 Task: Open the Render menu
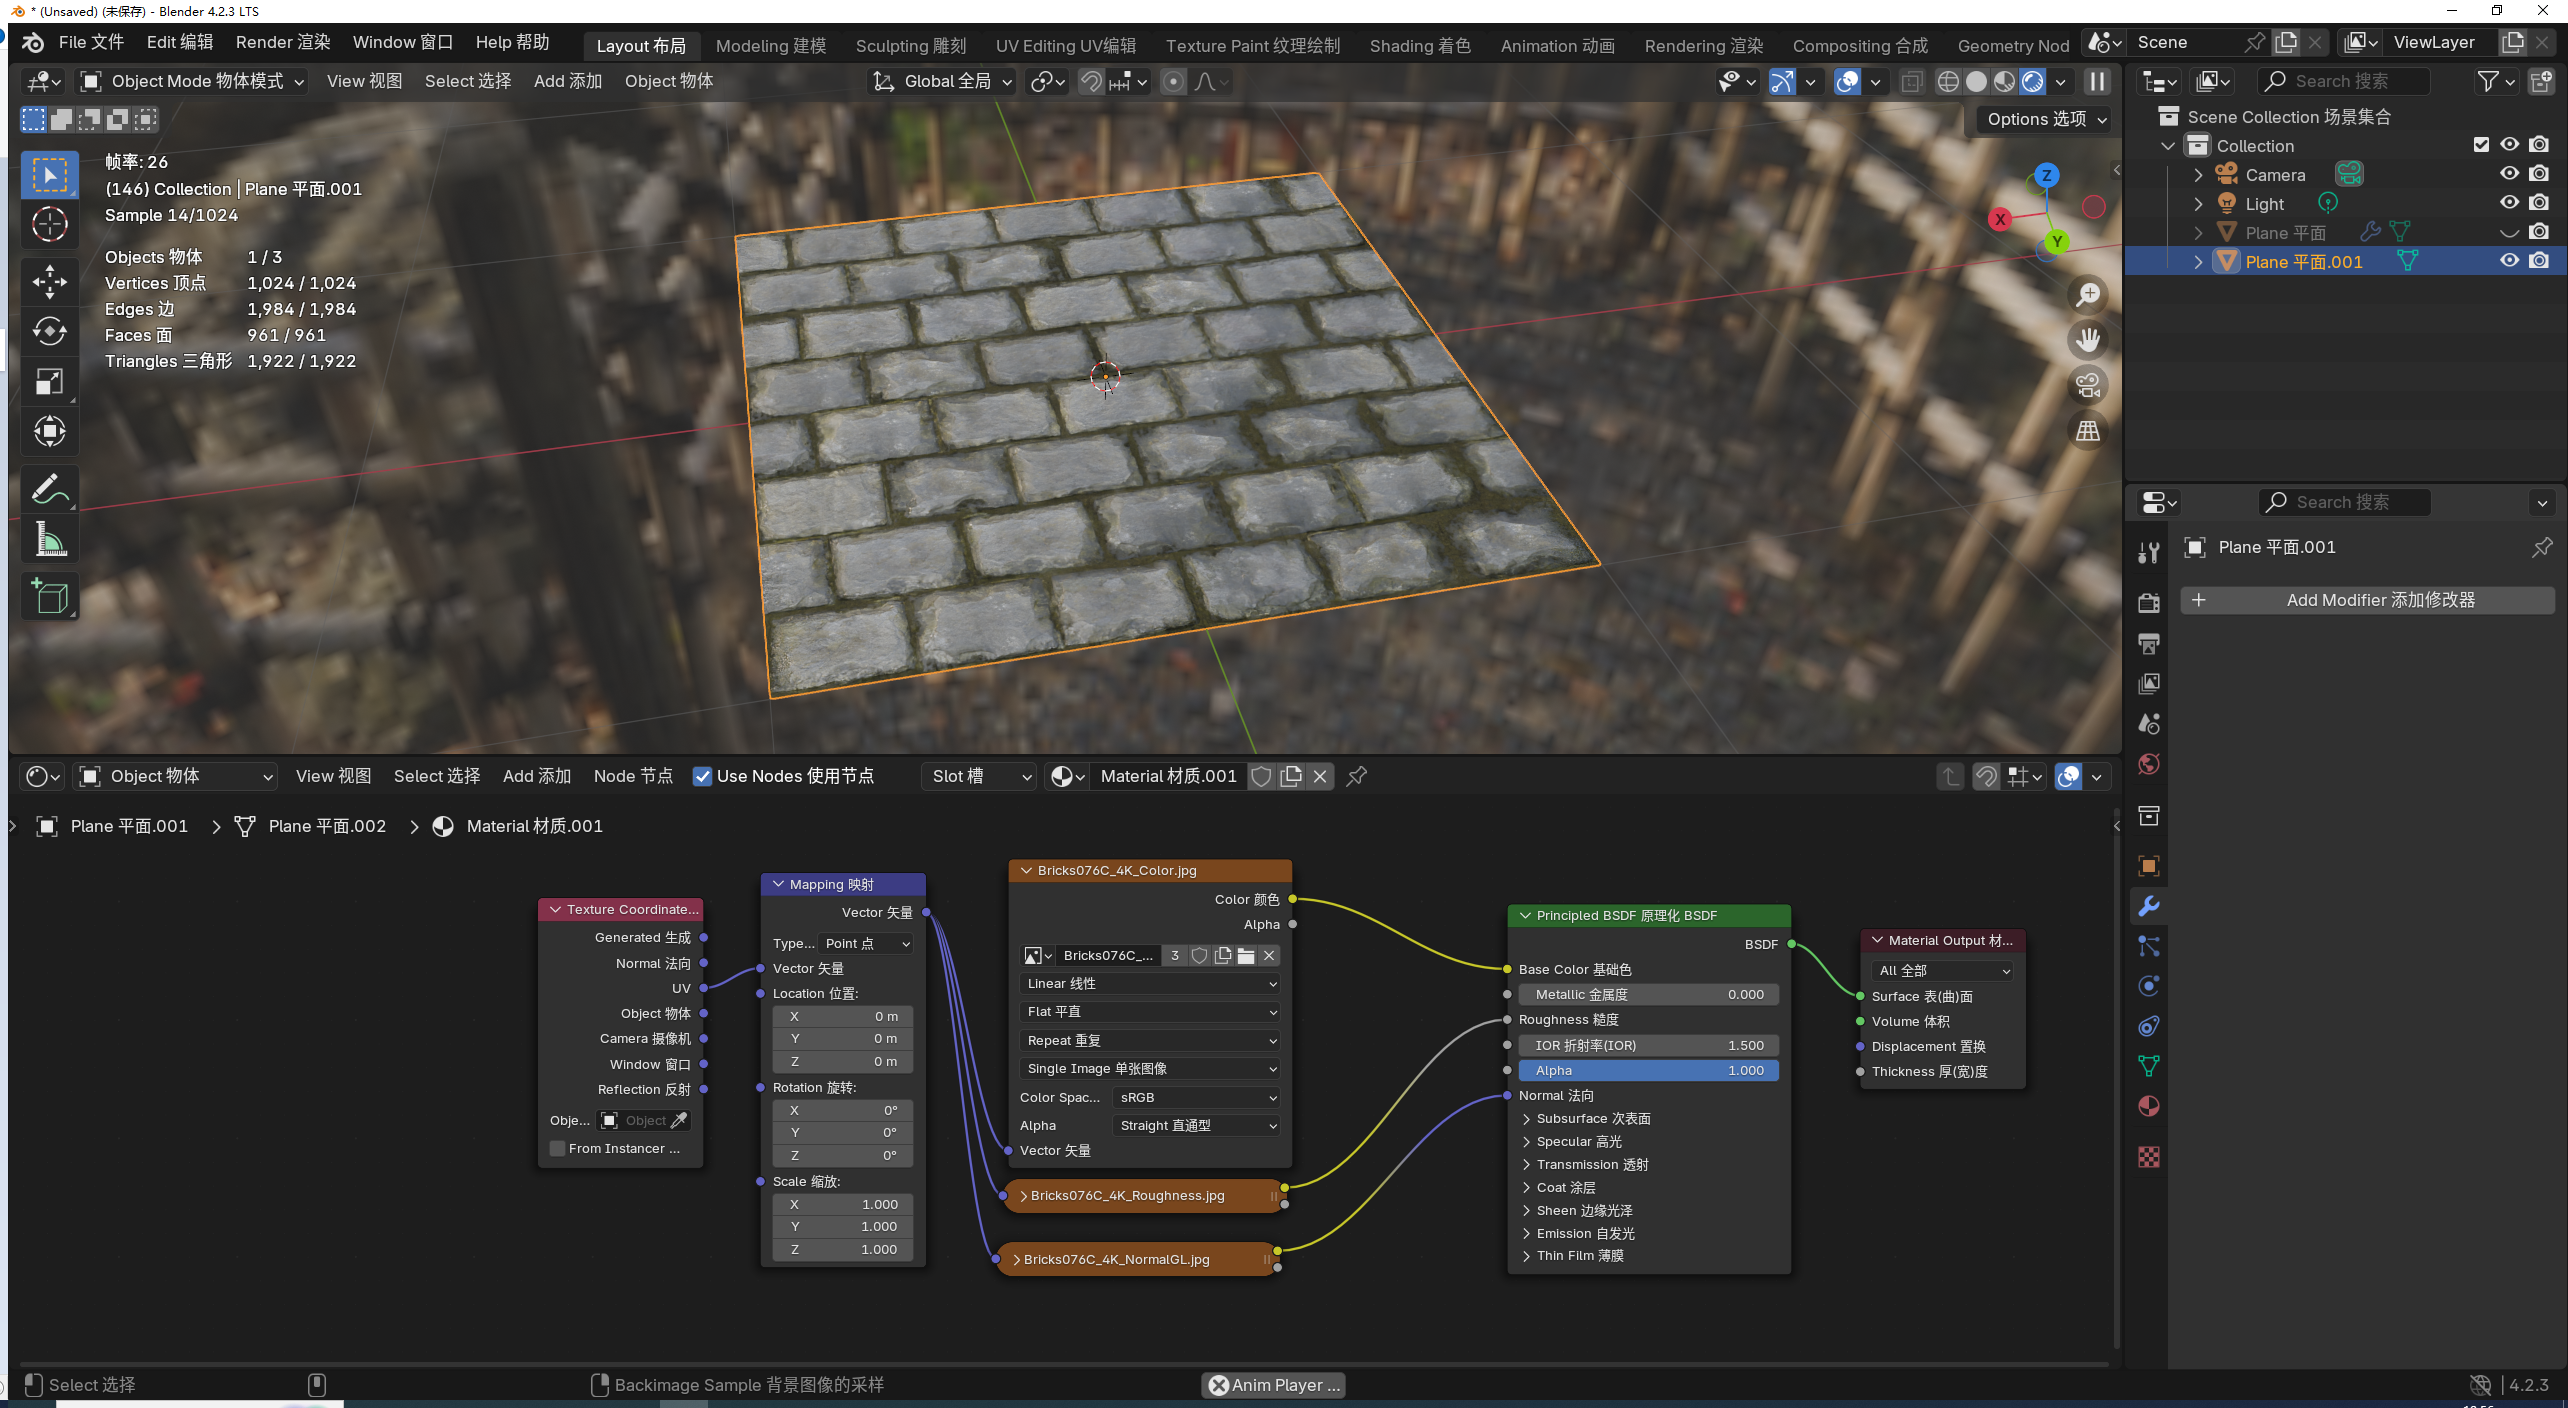(283, 42)
